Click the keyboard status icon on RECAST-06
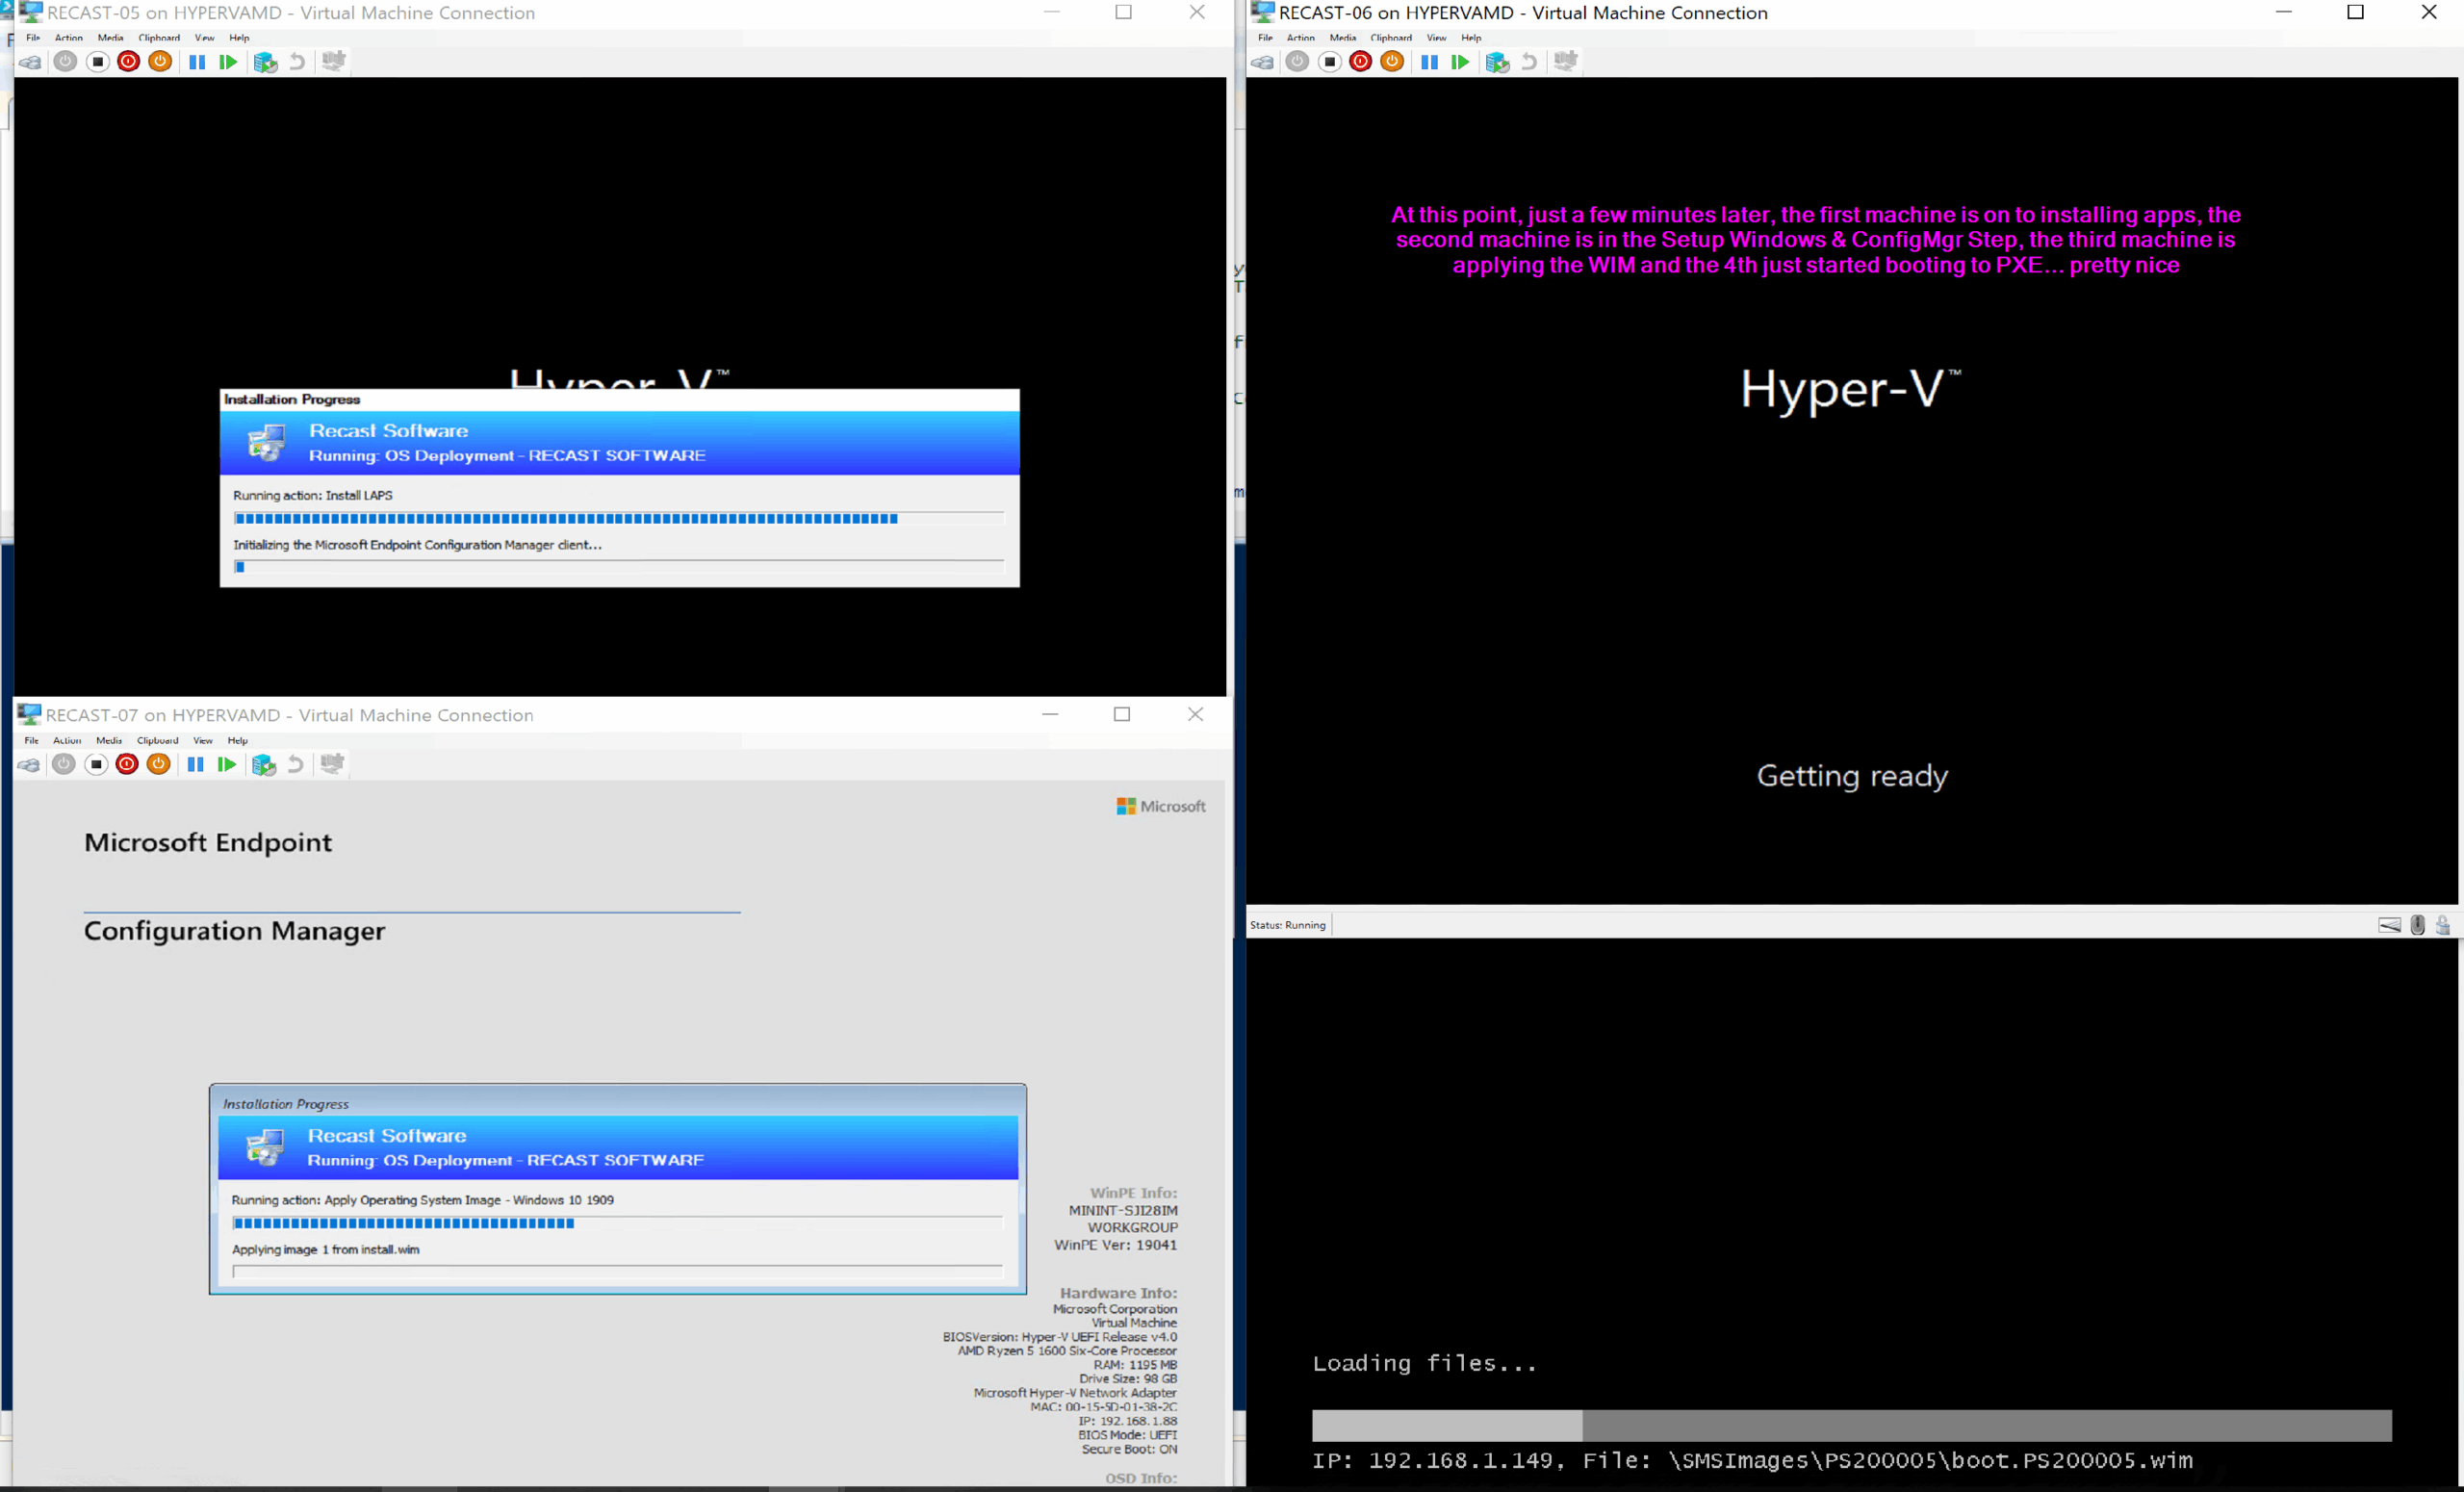Image resolution: width=2464 pixels, height=1492 pixels. 2390,925
